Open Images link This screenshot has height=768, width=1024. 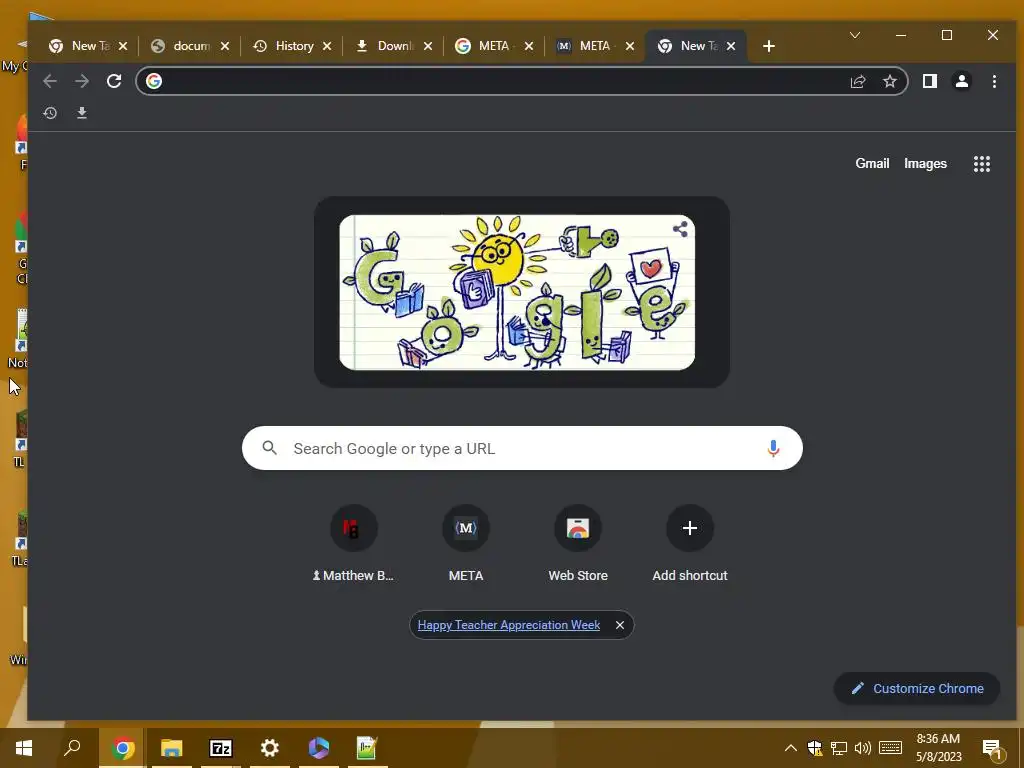point(925,164)
